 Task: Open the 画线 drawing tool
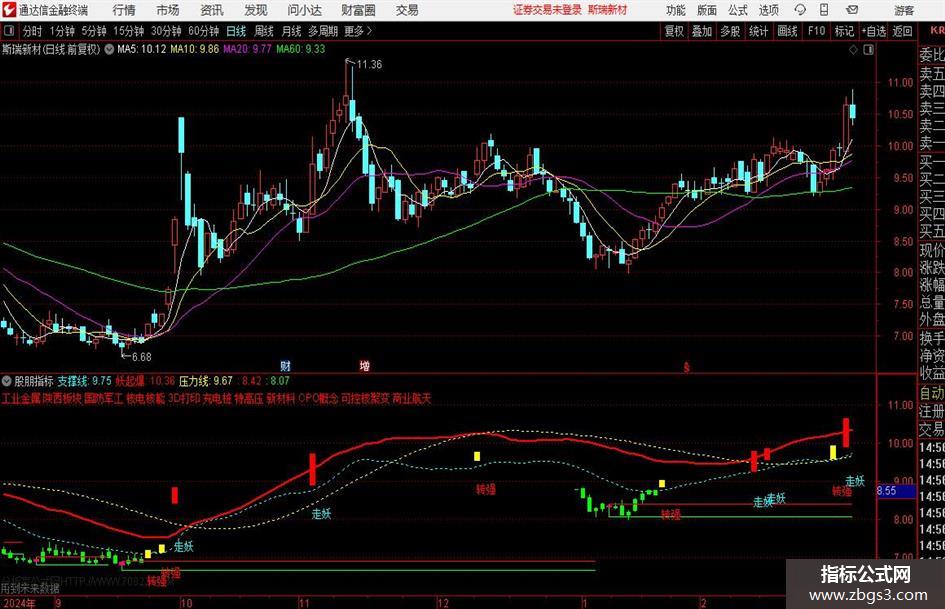tap(787, 31)
